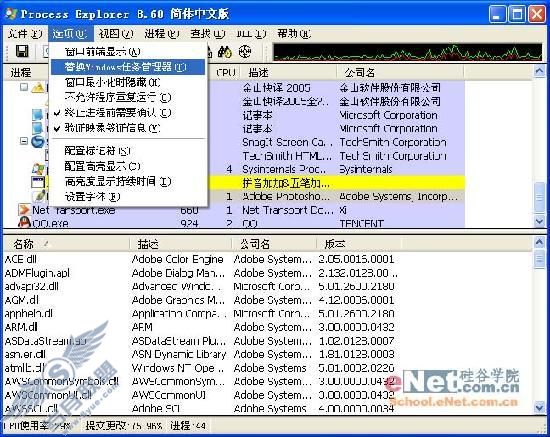Click the binoculars find toolbar icon
This screenshot has width=550, height=437.
pyautogui.click(x=225, y=52)
